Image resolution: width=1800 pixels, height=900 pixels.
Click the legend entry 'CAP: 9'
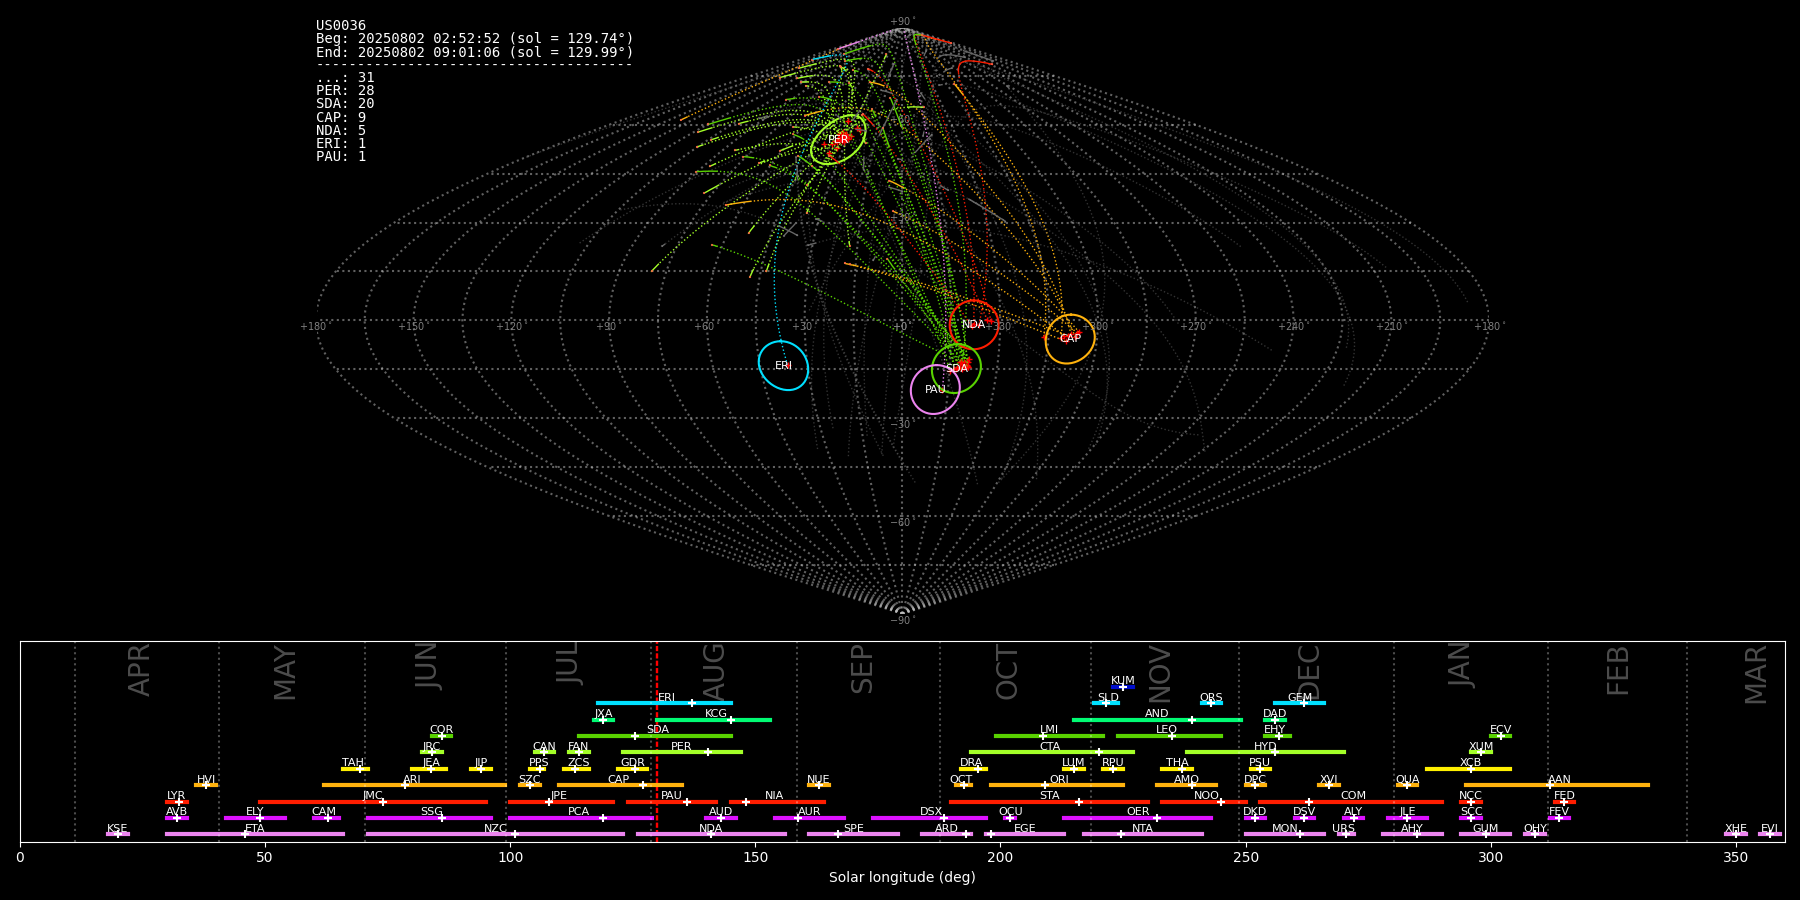coord(341,118)
